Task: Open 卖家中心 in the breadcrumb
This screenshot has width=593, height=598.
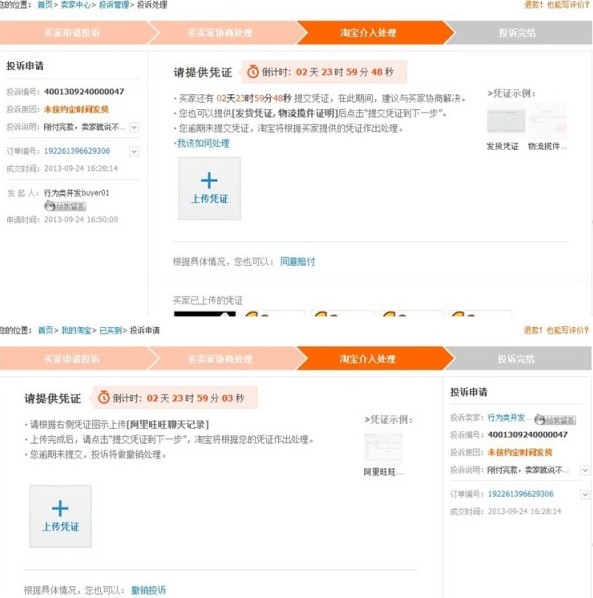Action: pos(76,5)
